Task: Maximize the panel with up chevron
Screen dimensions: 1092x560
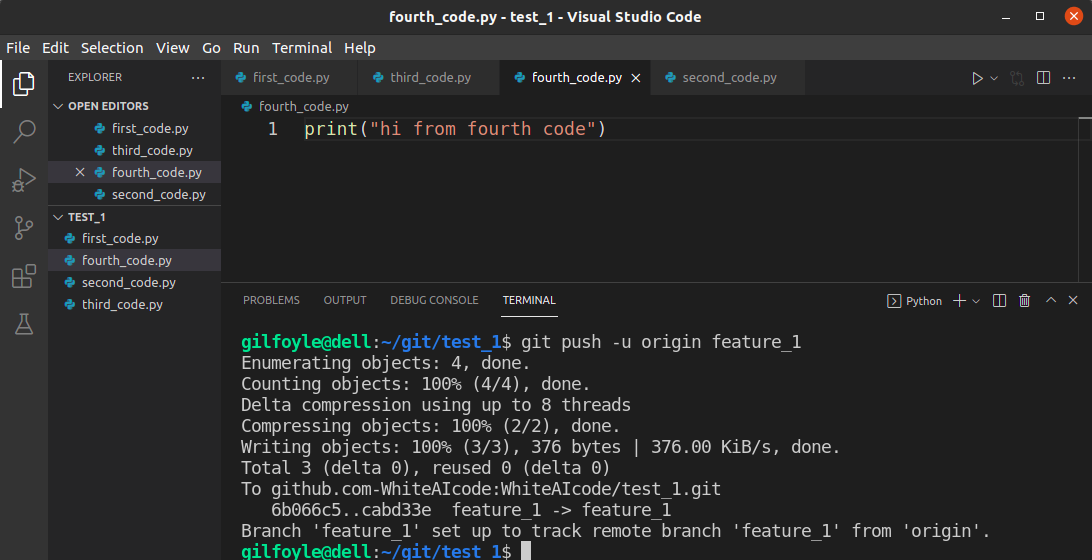Action: click(x=1051, y=300)
